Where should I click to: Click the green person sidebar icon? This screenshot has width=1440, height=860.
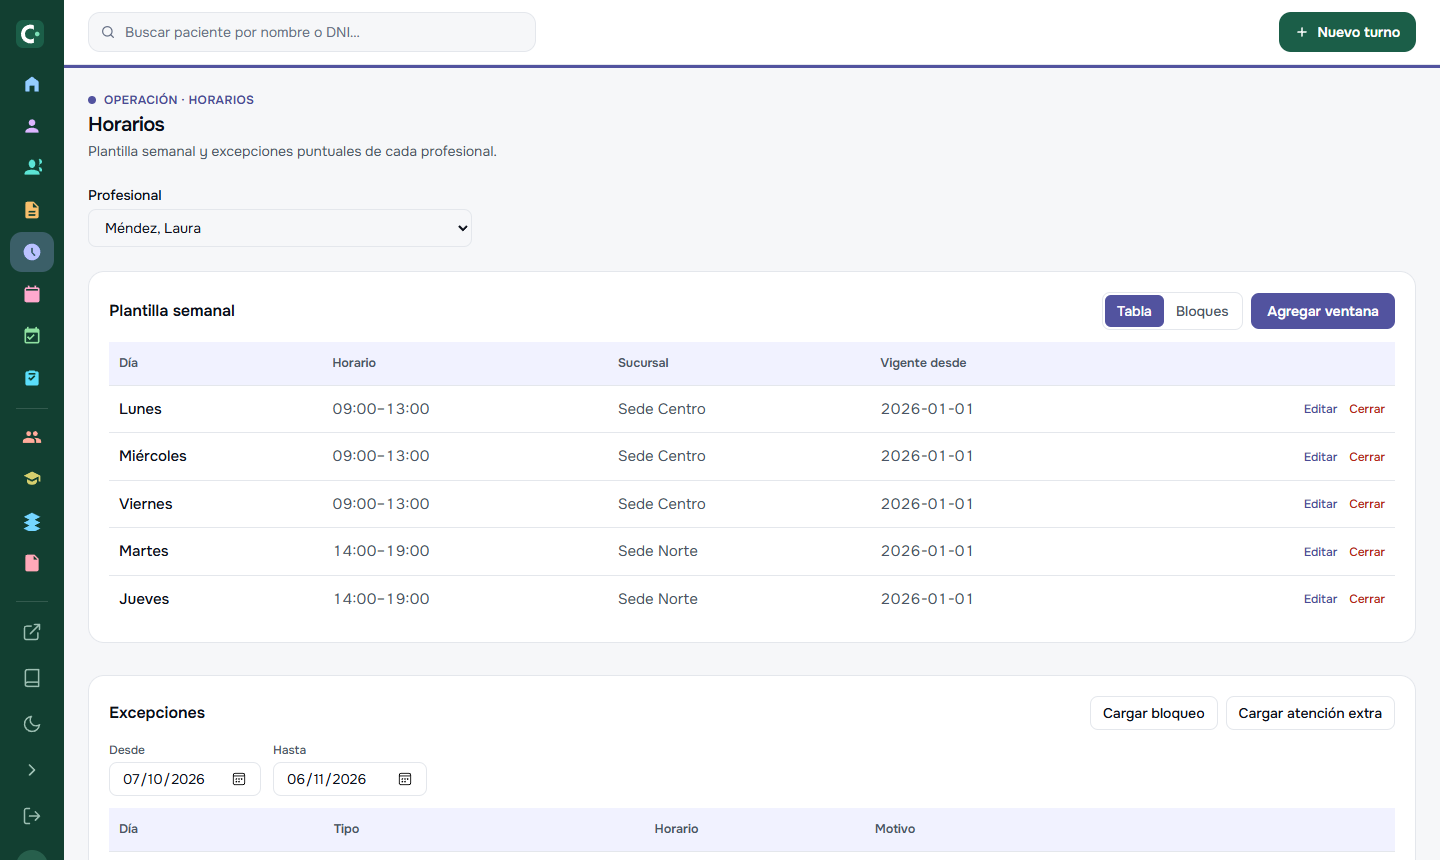32,167
